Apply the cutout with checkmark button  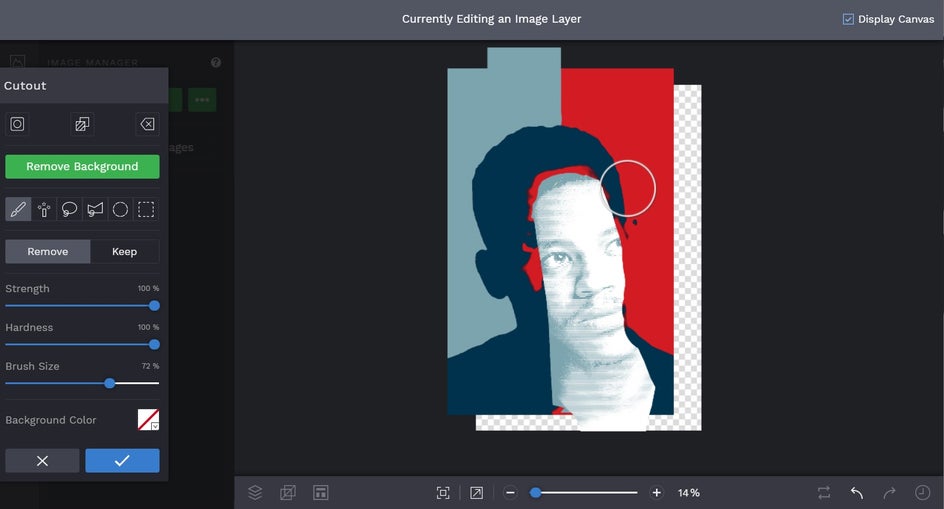(122, 460)
